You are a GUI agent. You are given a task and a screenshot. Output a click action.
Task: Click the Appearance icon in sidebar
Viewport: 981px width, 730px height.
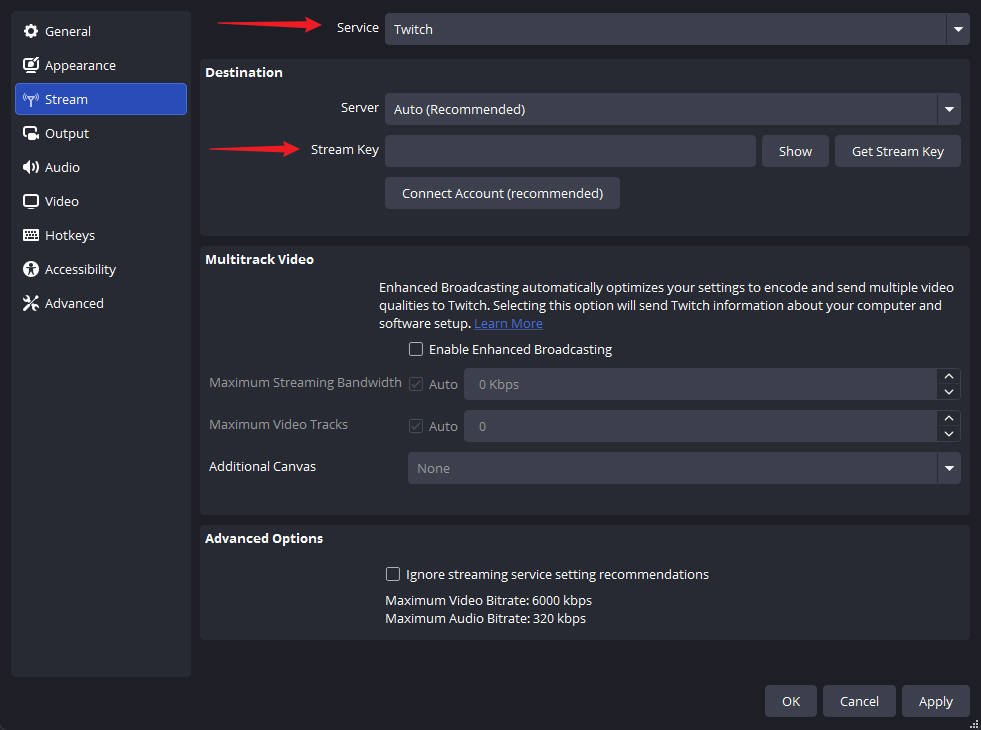[31, 65]
